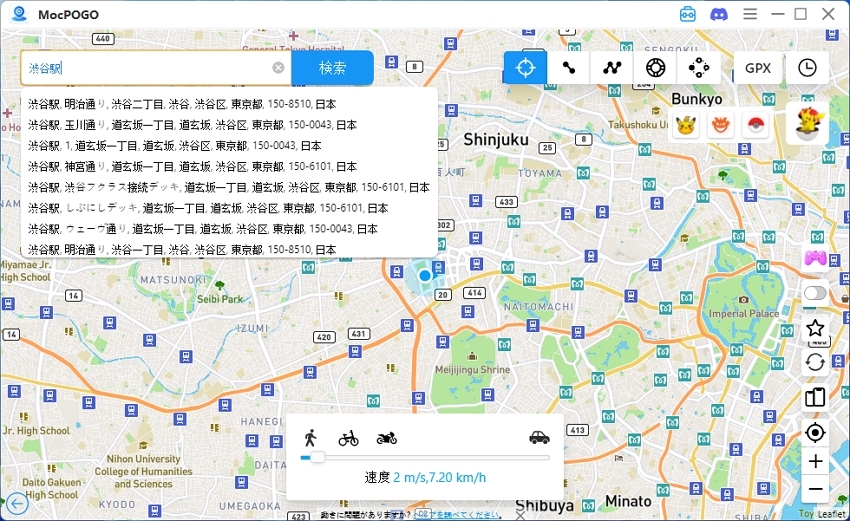Open the history clock icon
The image size is (850, 521).
coord(807,68)
